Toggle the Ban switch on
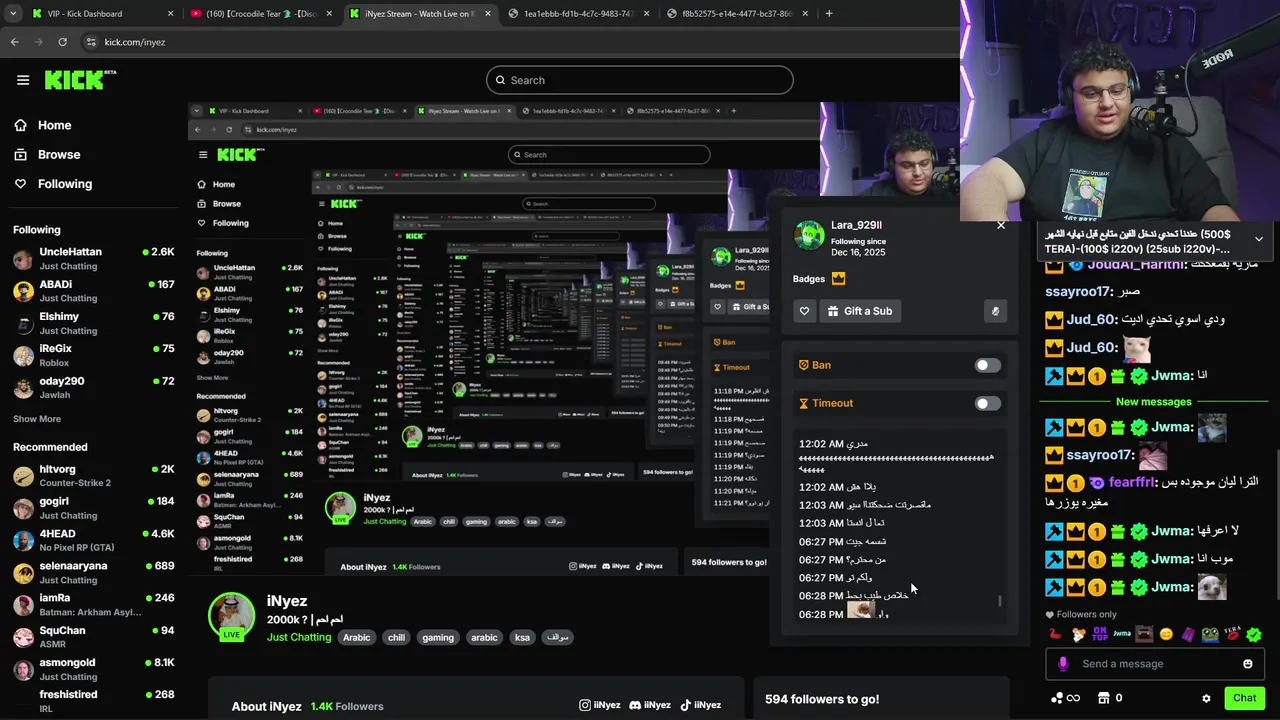Viewport: 1280px width, 720px height. coord(987,365)
